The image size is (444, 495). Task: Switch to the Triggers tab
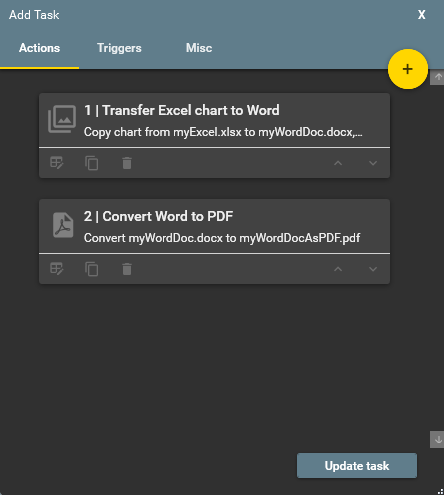119,48
